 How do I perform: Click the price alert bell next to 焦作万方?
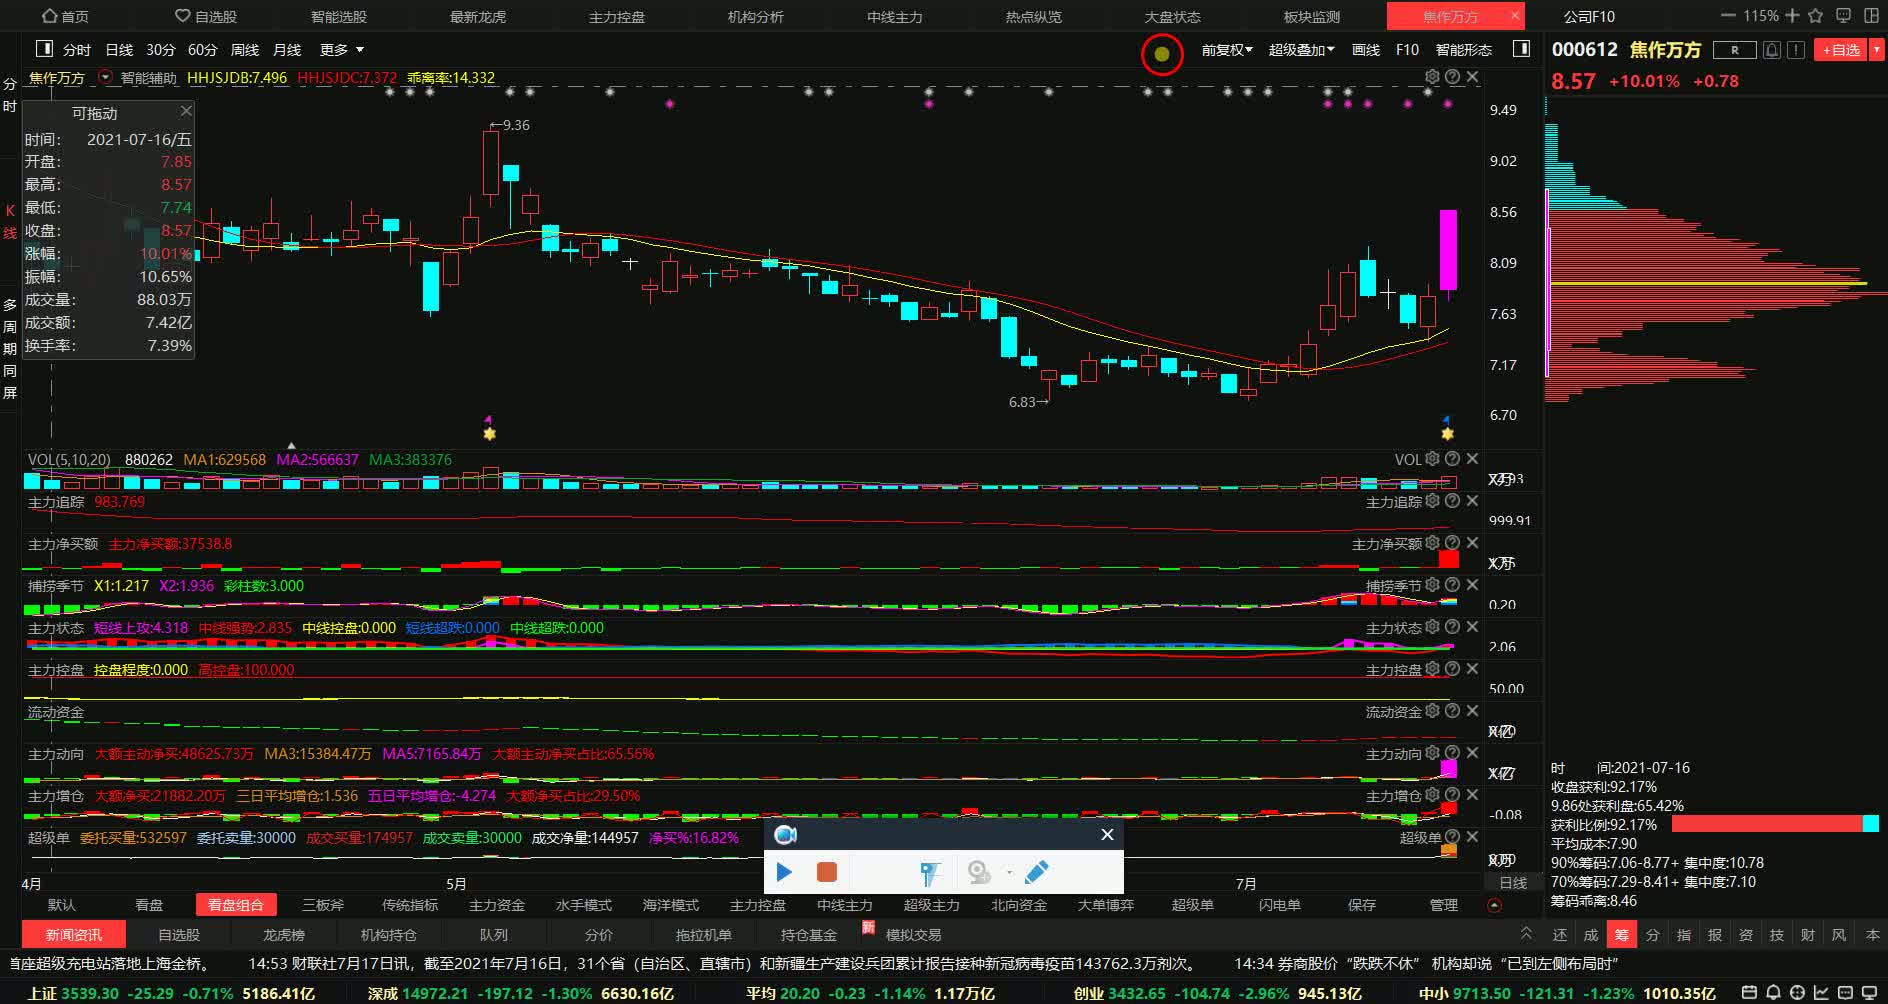pos(1771,50)
